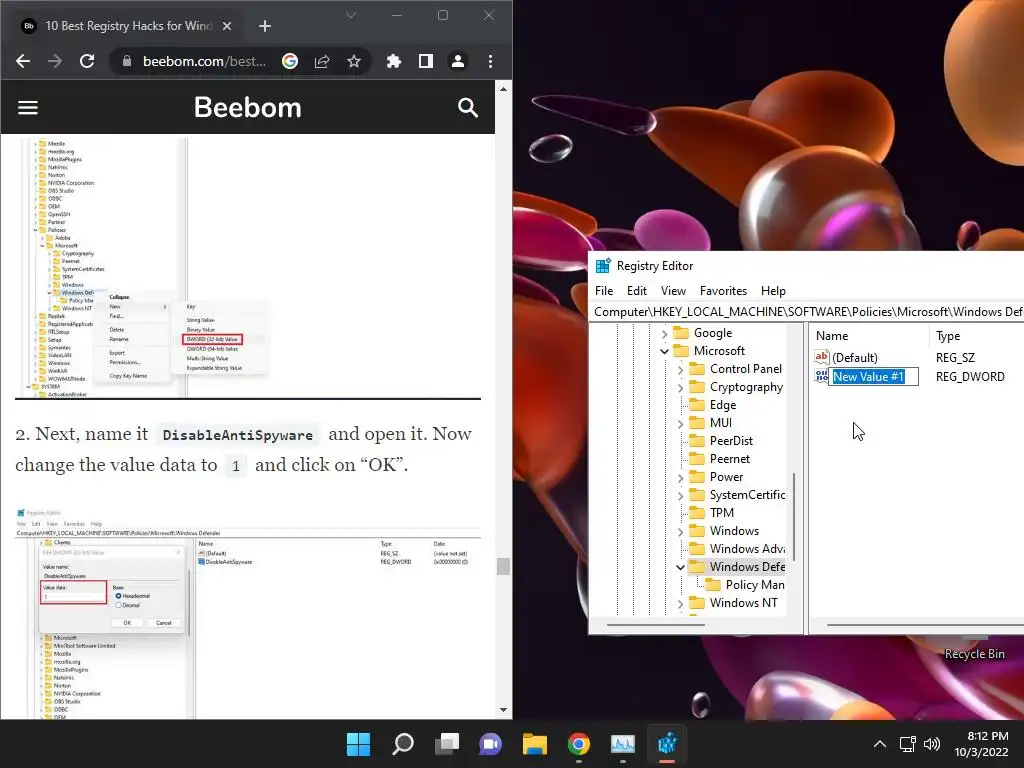Reload the Beebom page
Viewport: 1024px width, 768px height.
[x=87, y=61]
